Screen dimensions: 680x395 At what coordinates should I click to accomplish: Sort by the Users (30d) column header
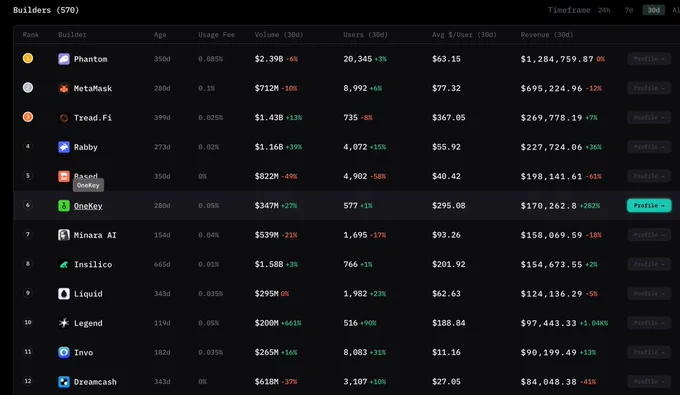366,35
